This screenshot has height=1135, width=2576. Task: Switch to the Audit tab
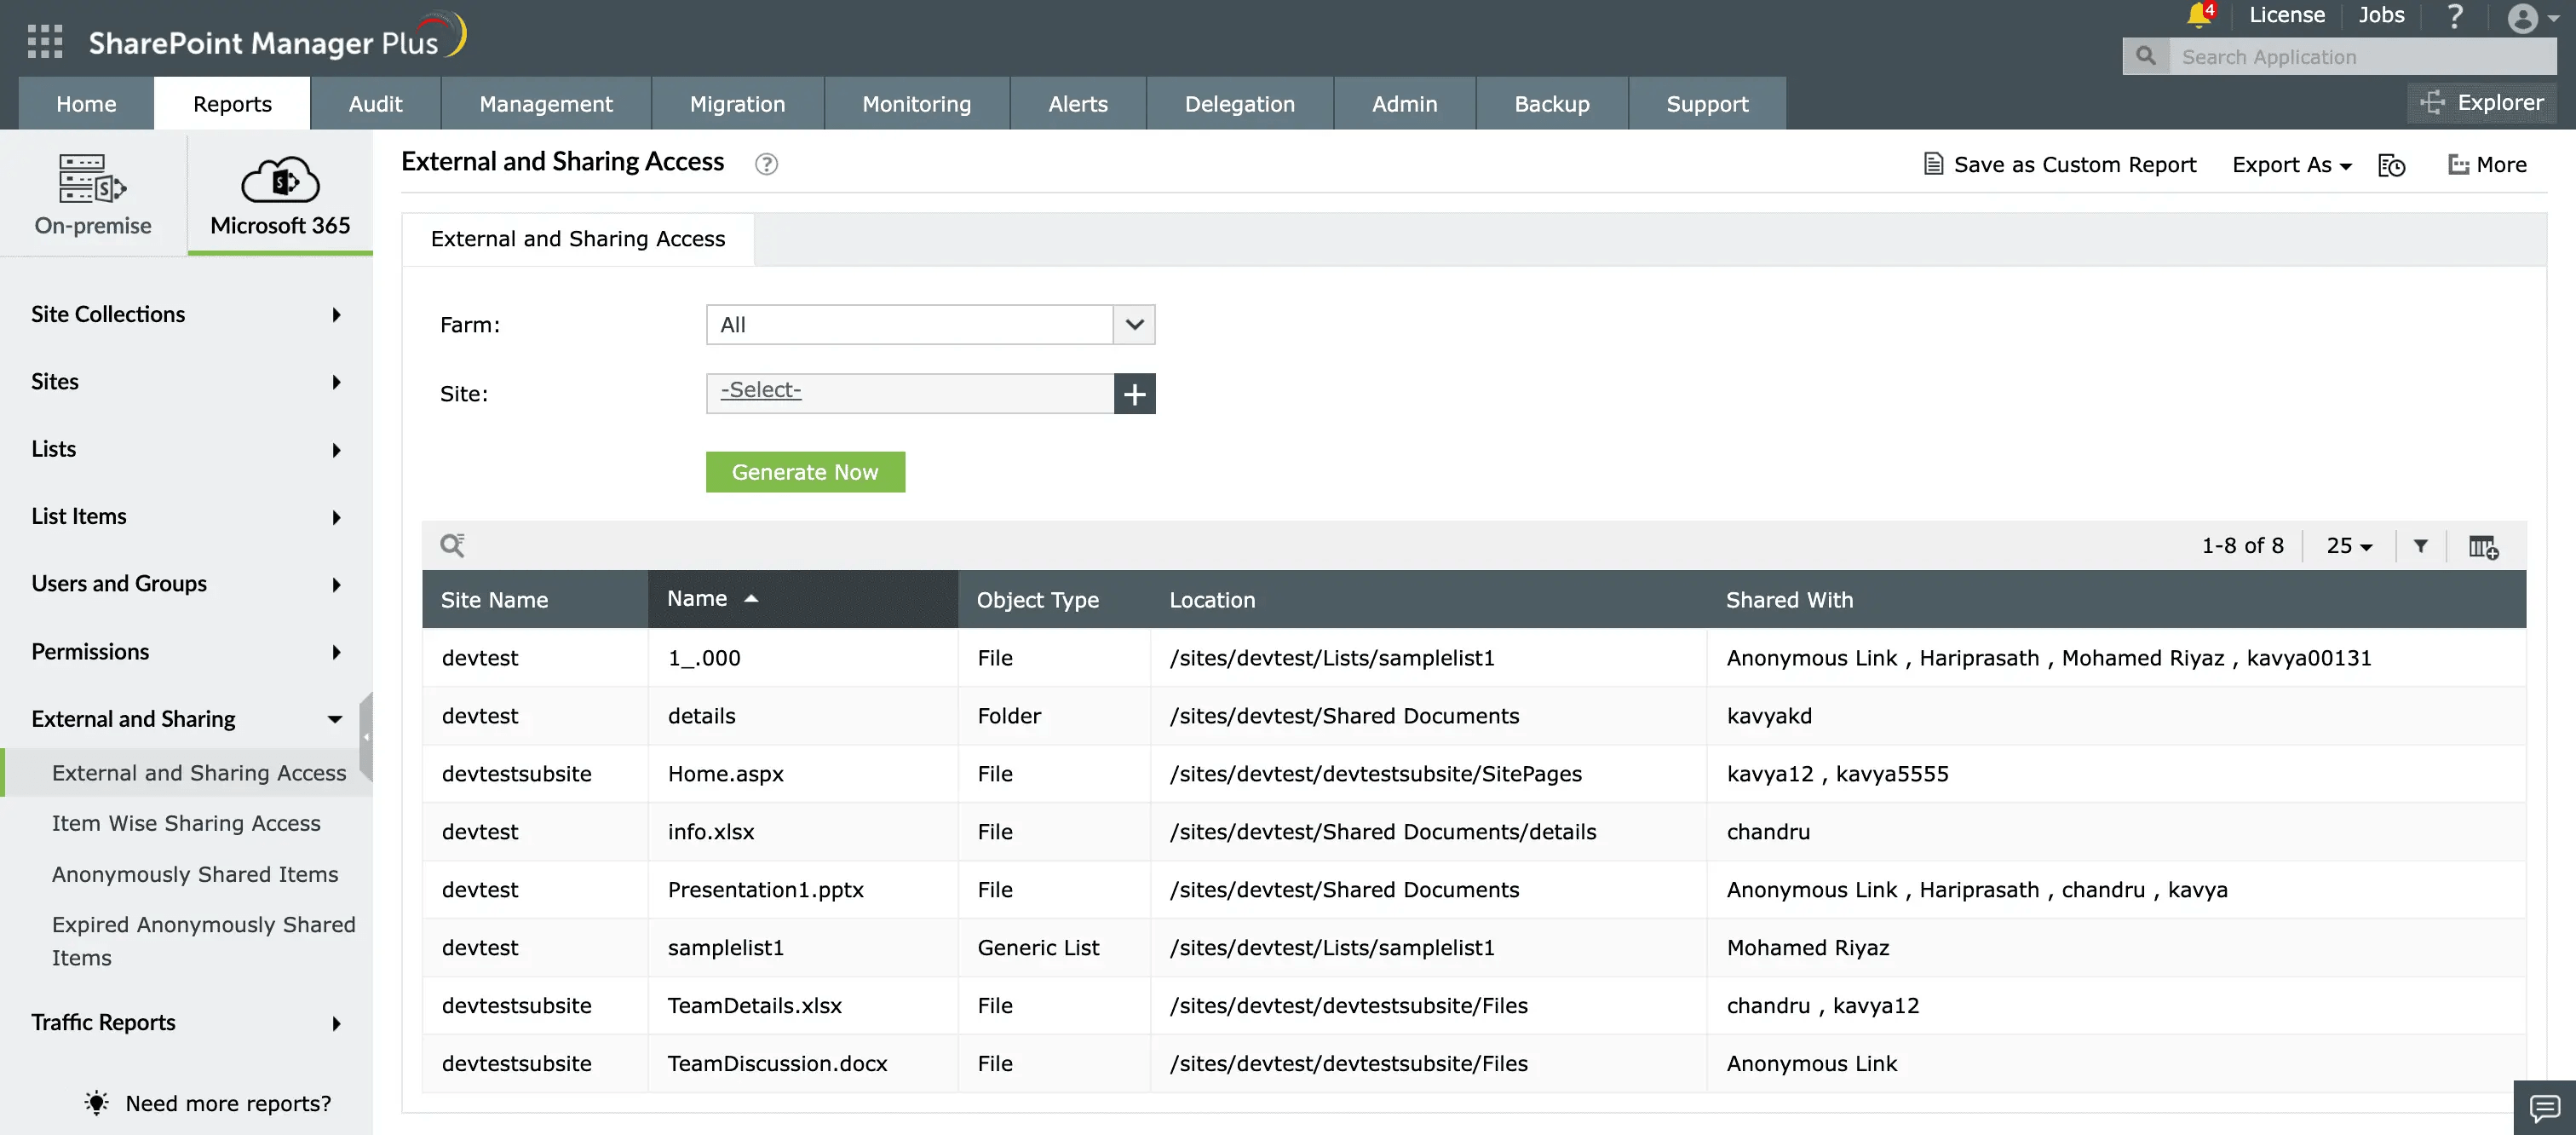tap(375, 104)
